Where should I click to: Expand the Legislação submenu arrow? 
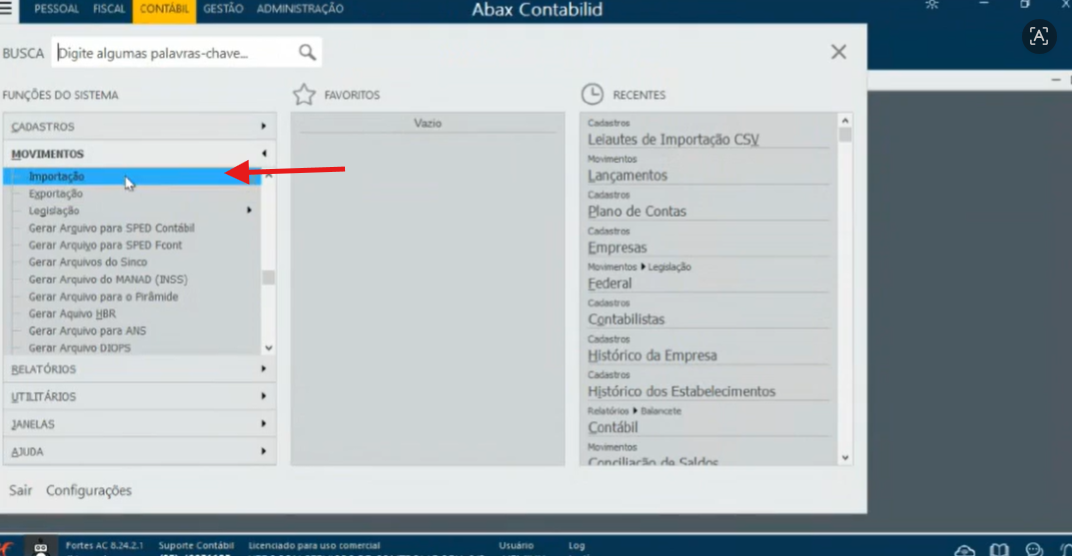click(250, 211)
